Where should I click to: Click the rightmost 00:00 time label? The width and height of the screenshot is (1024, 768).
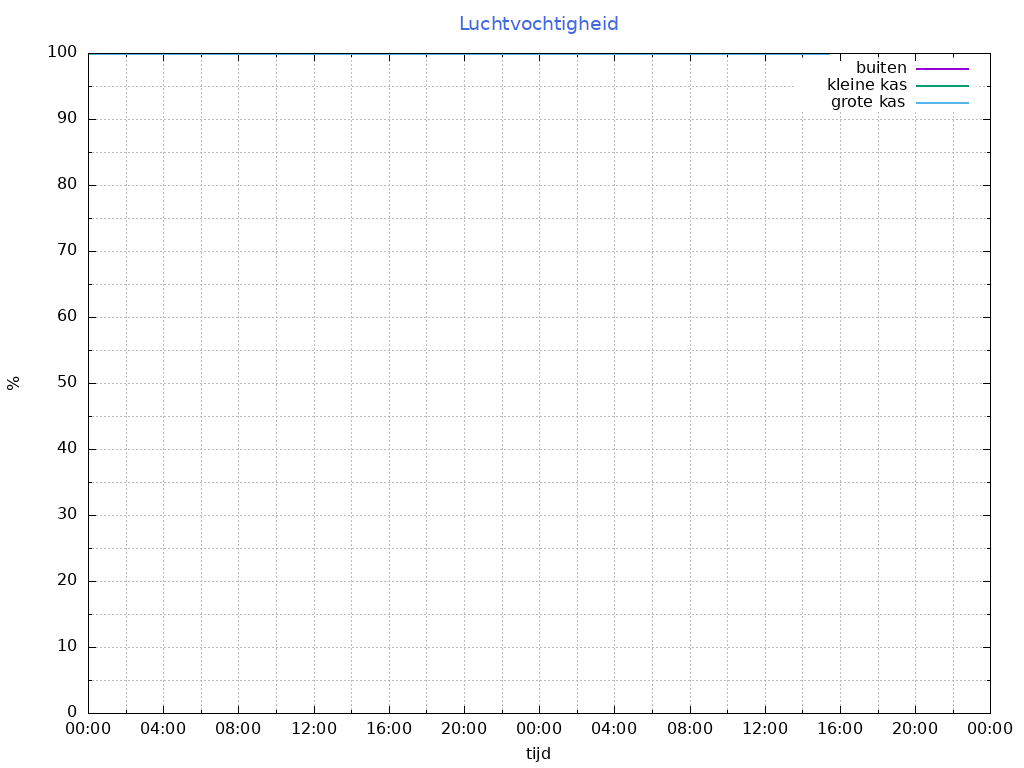[x=990, y=729]
